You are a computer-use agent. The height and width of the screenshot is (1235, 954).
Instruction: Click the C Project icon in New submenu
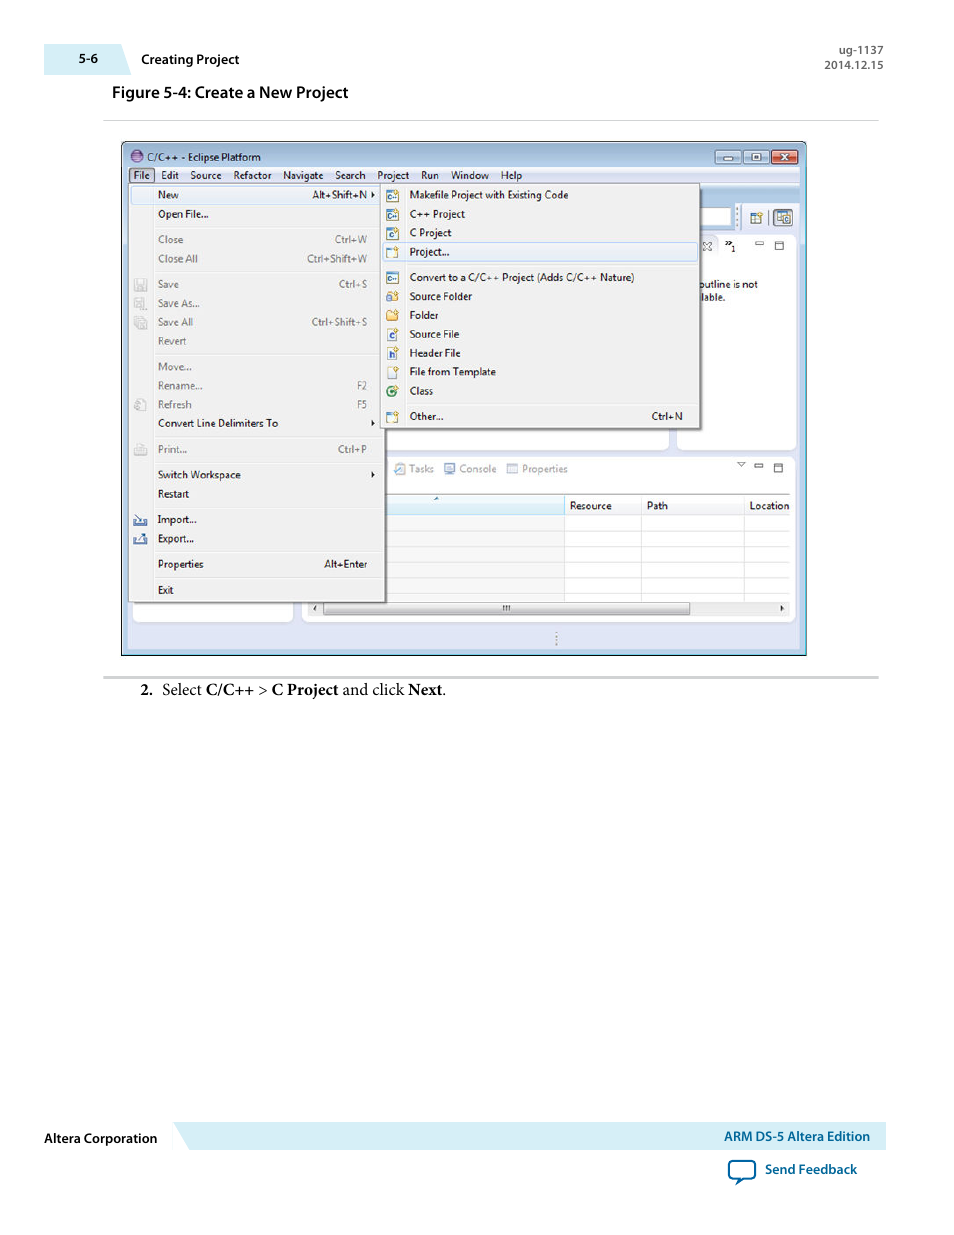(x=393, y=233)
